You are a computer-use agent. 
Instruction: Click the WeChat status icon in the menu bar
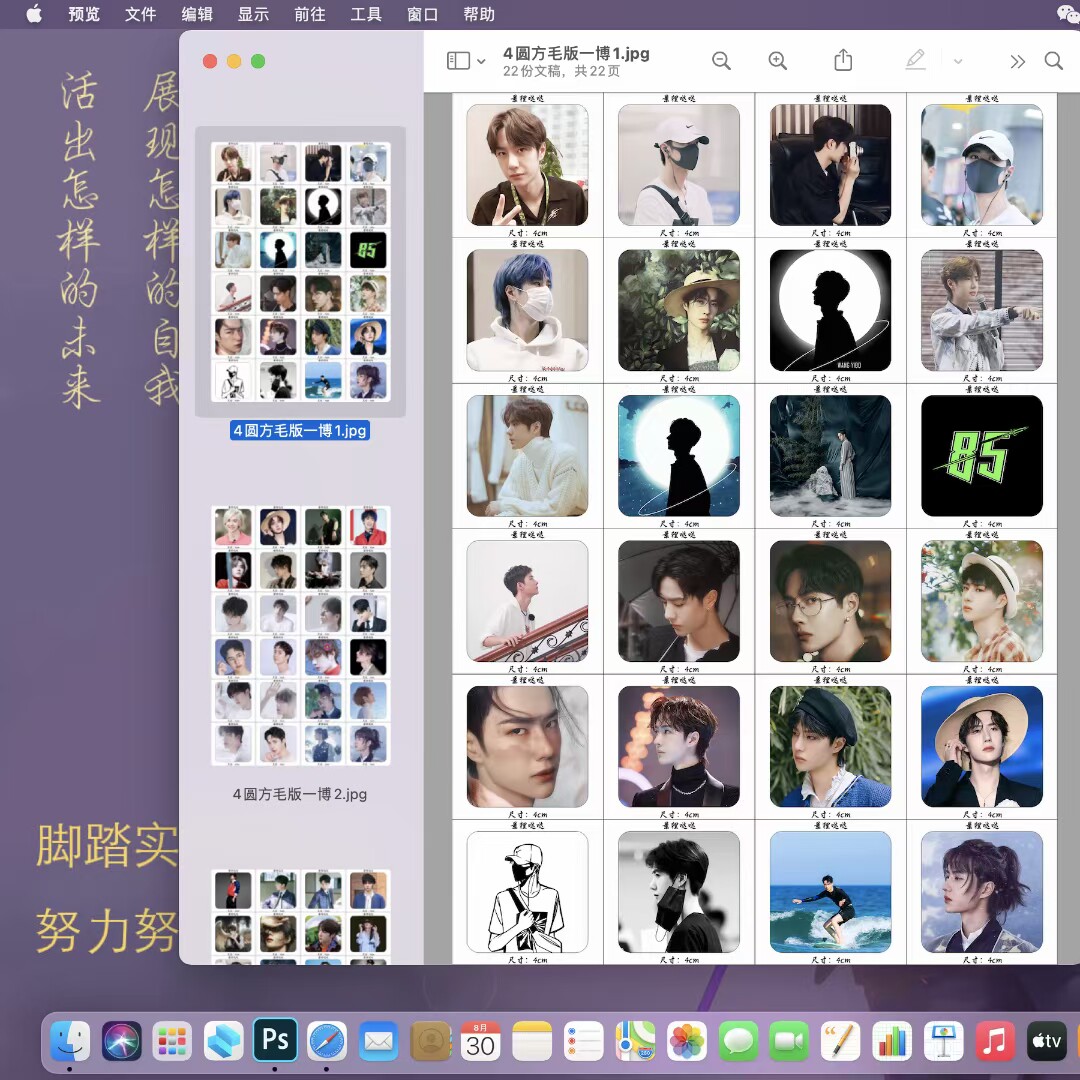click(1068, 14)
